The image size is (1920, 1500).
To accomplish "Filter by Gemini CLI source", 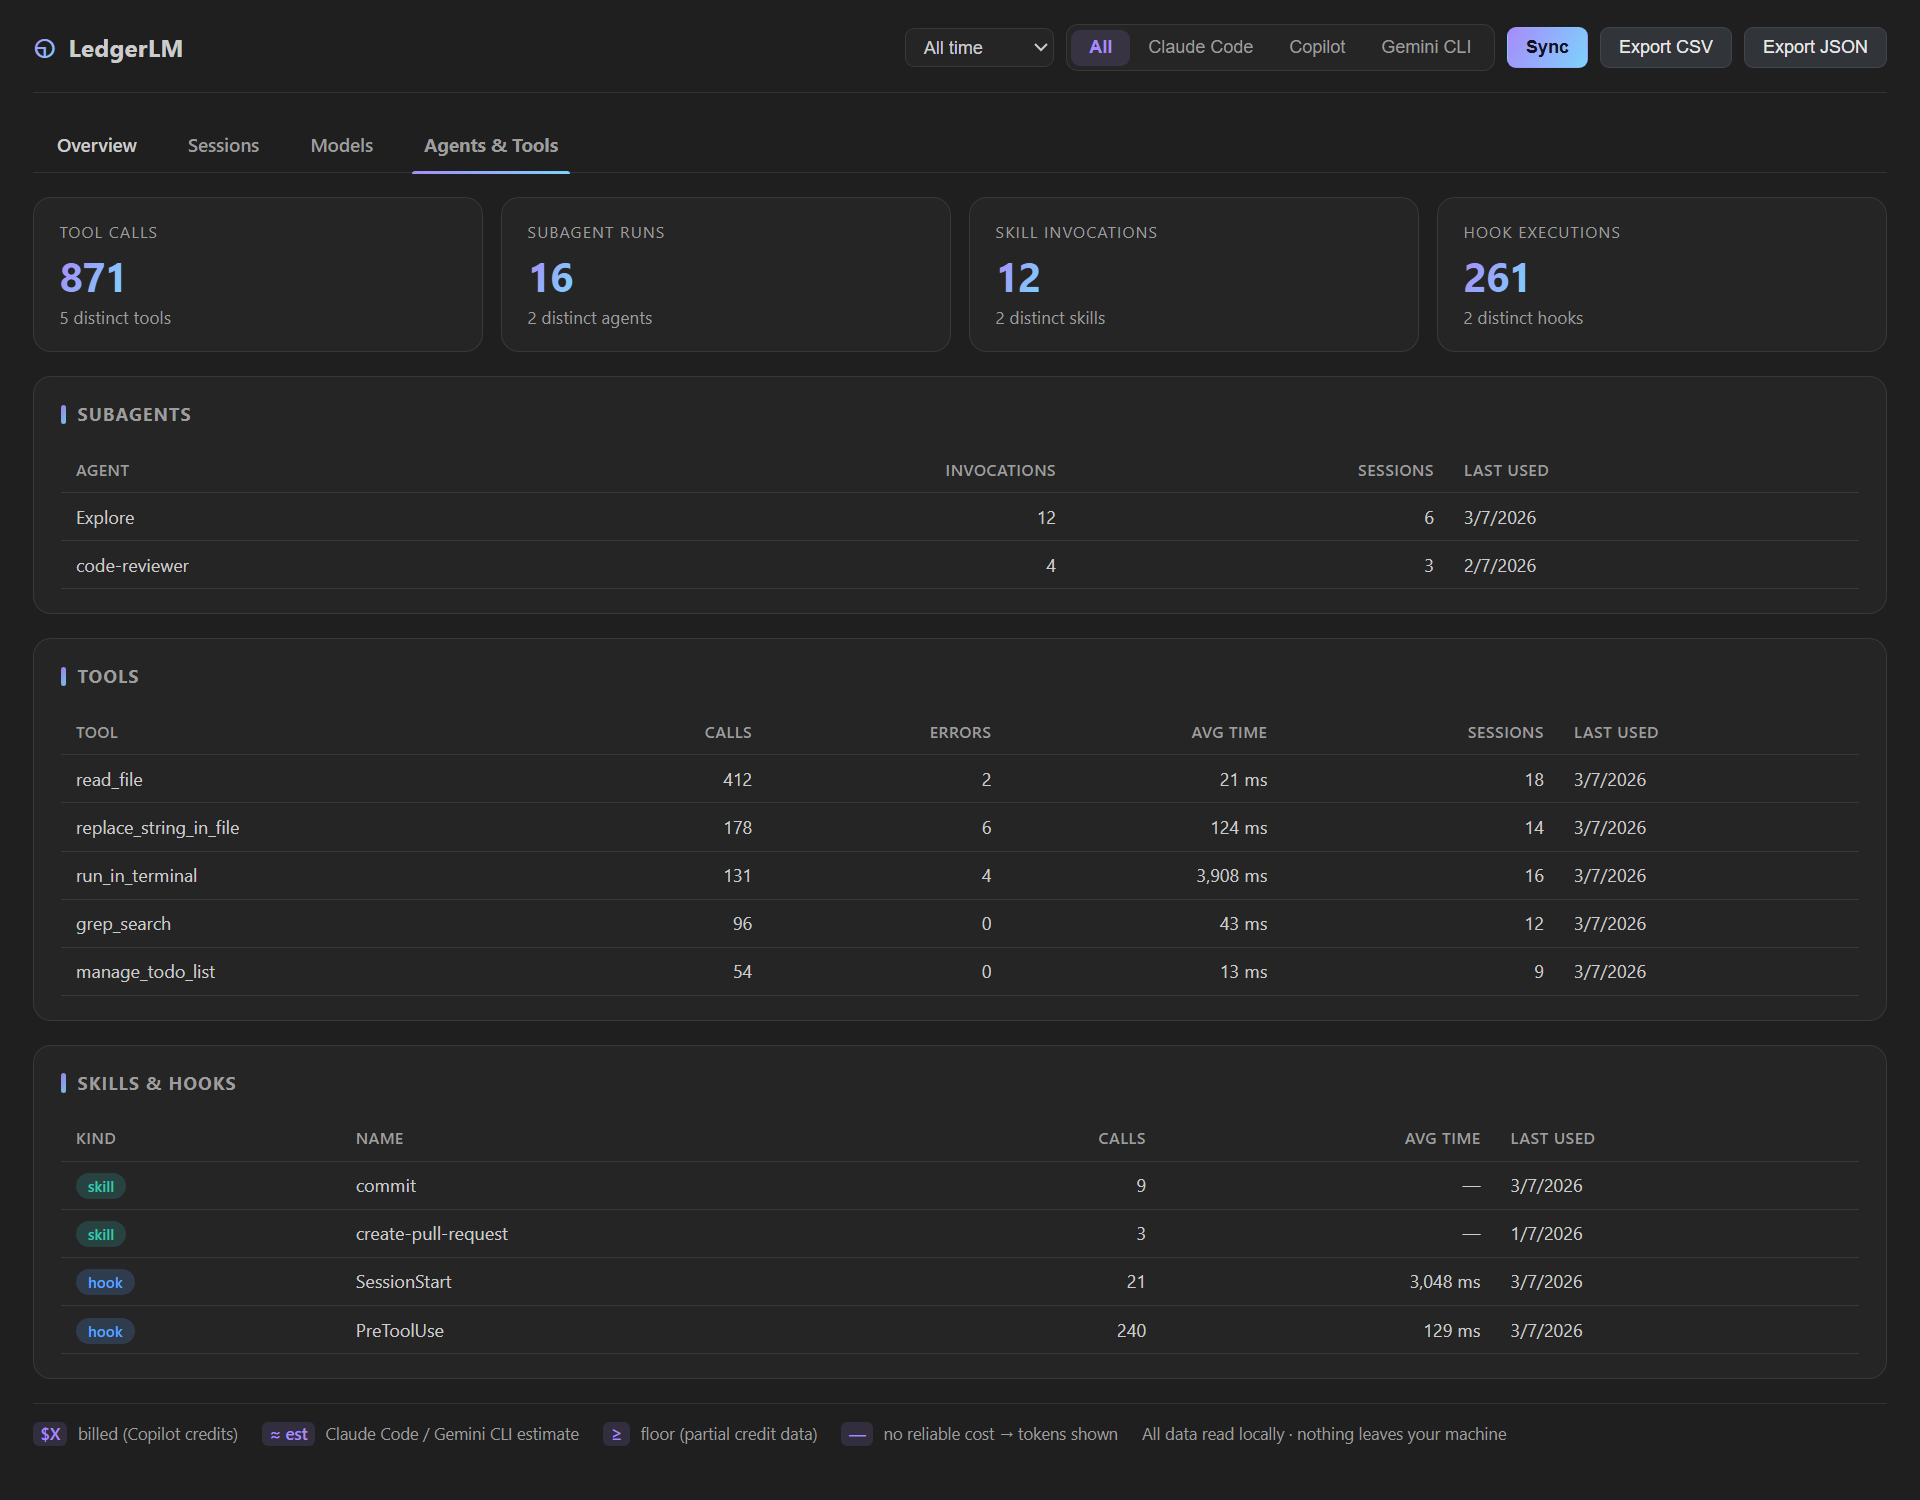I will pyautogui.click(x=1426, y=47).
